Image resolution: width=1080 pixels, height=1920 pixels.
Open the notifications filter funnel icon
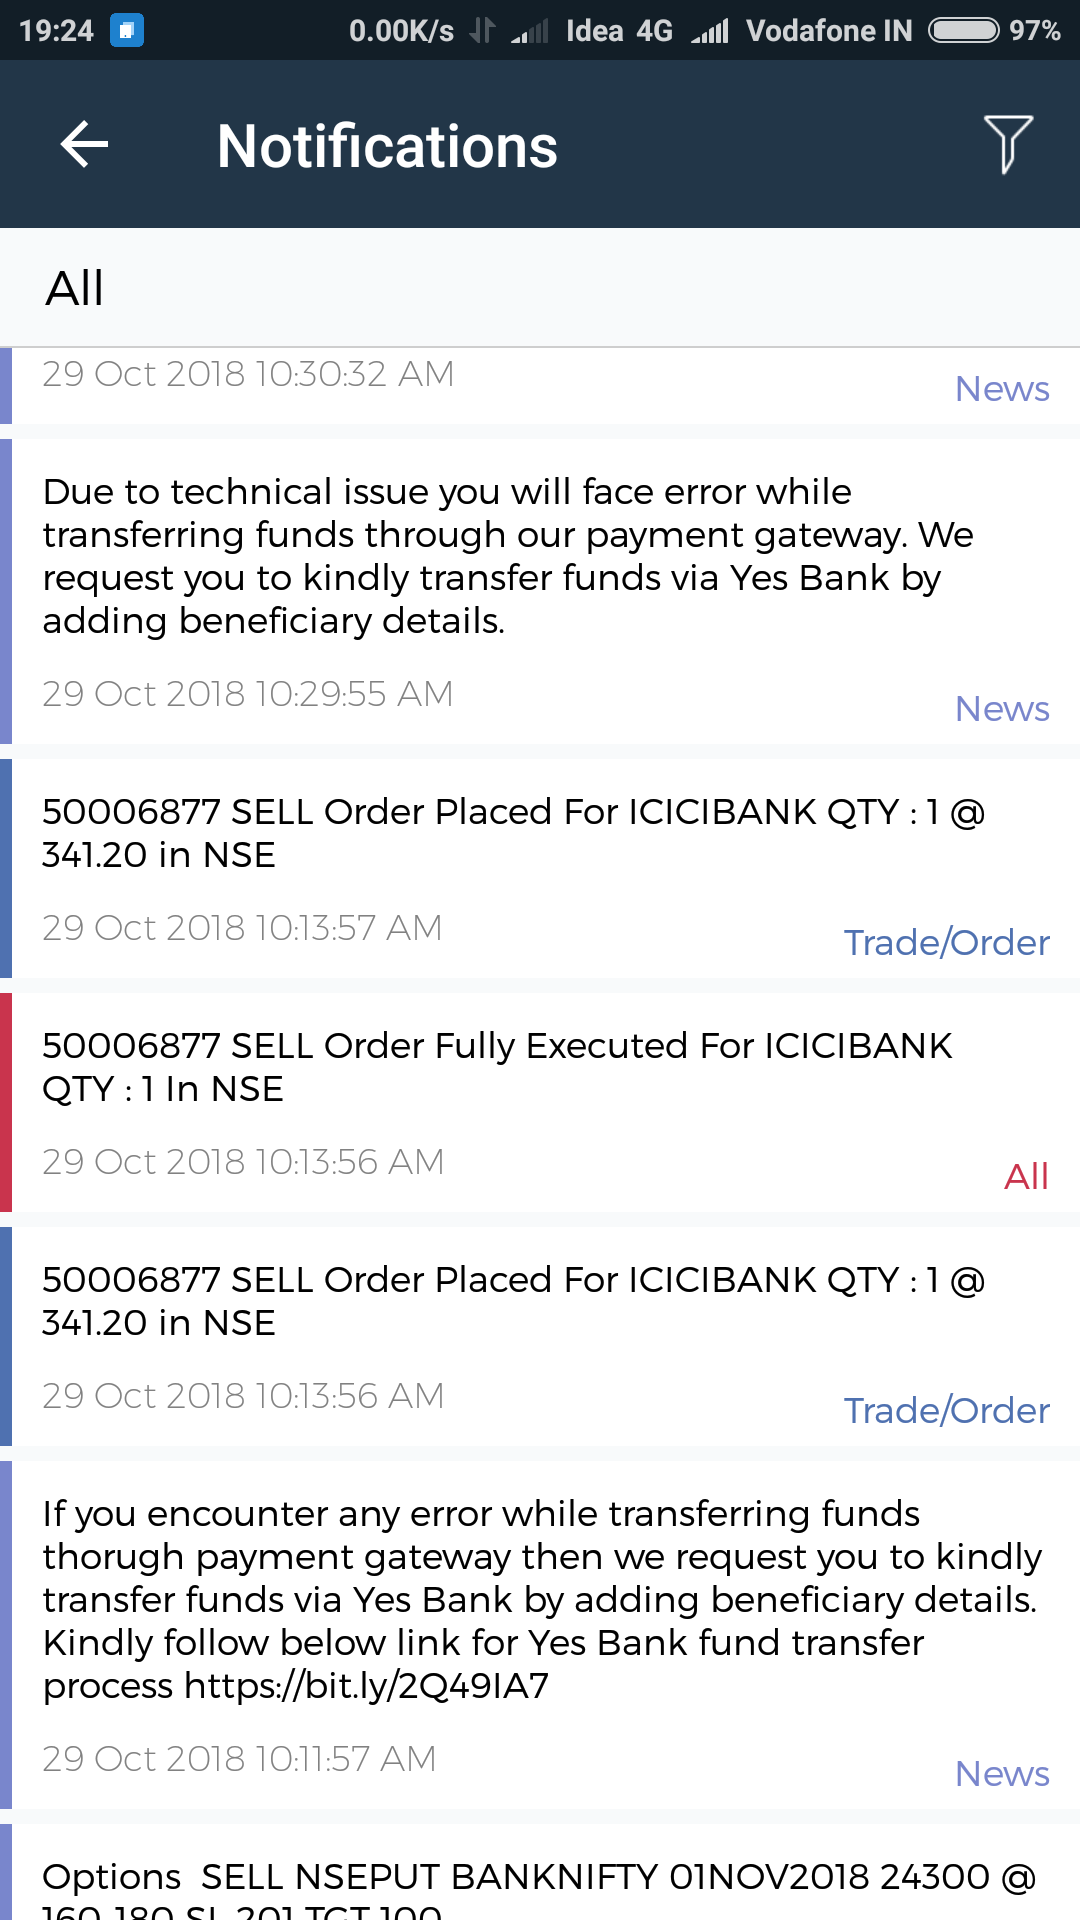[1007, 145]
